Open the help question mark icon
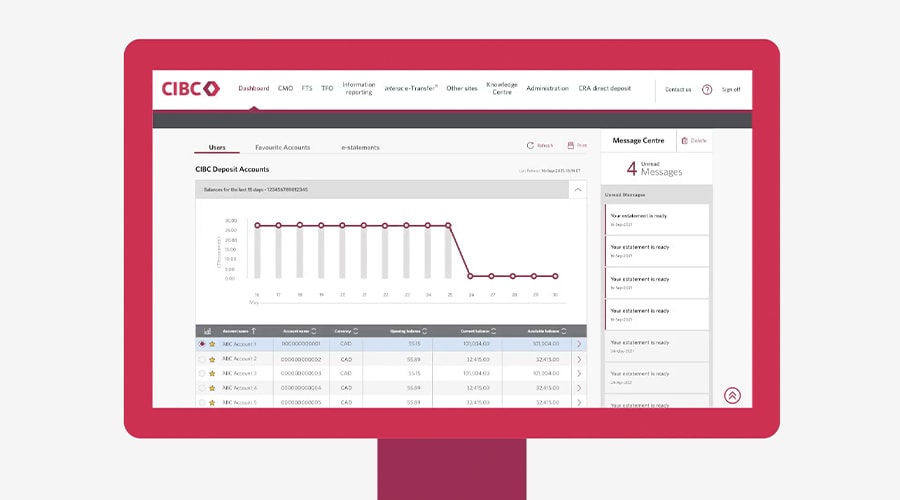The height and width of the screenshot is (500, 900). pos(707,90)
